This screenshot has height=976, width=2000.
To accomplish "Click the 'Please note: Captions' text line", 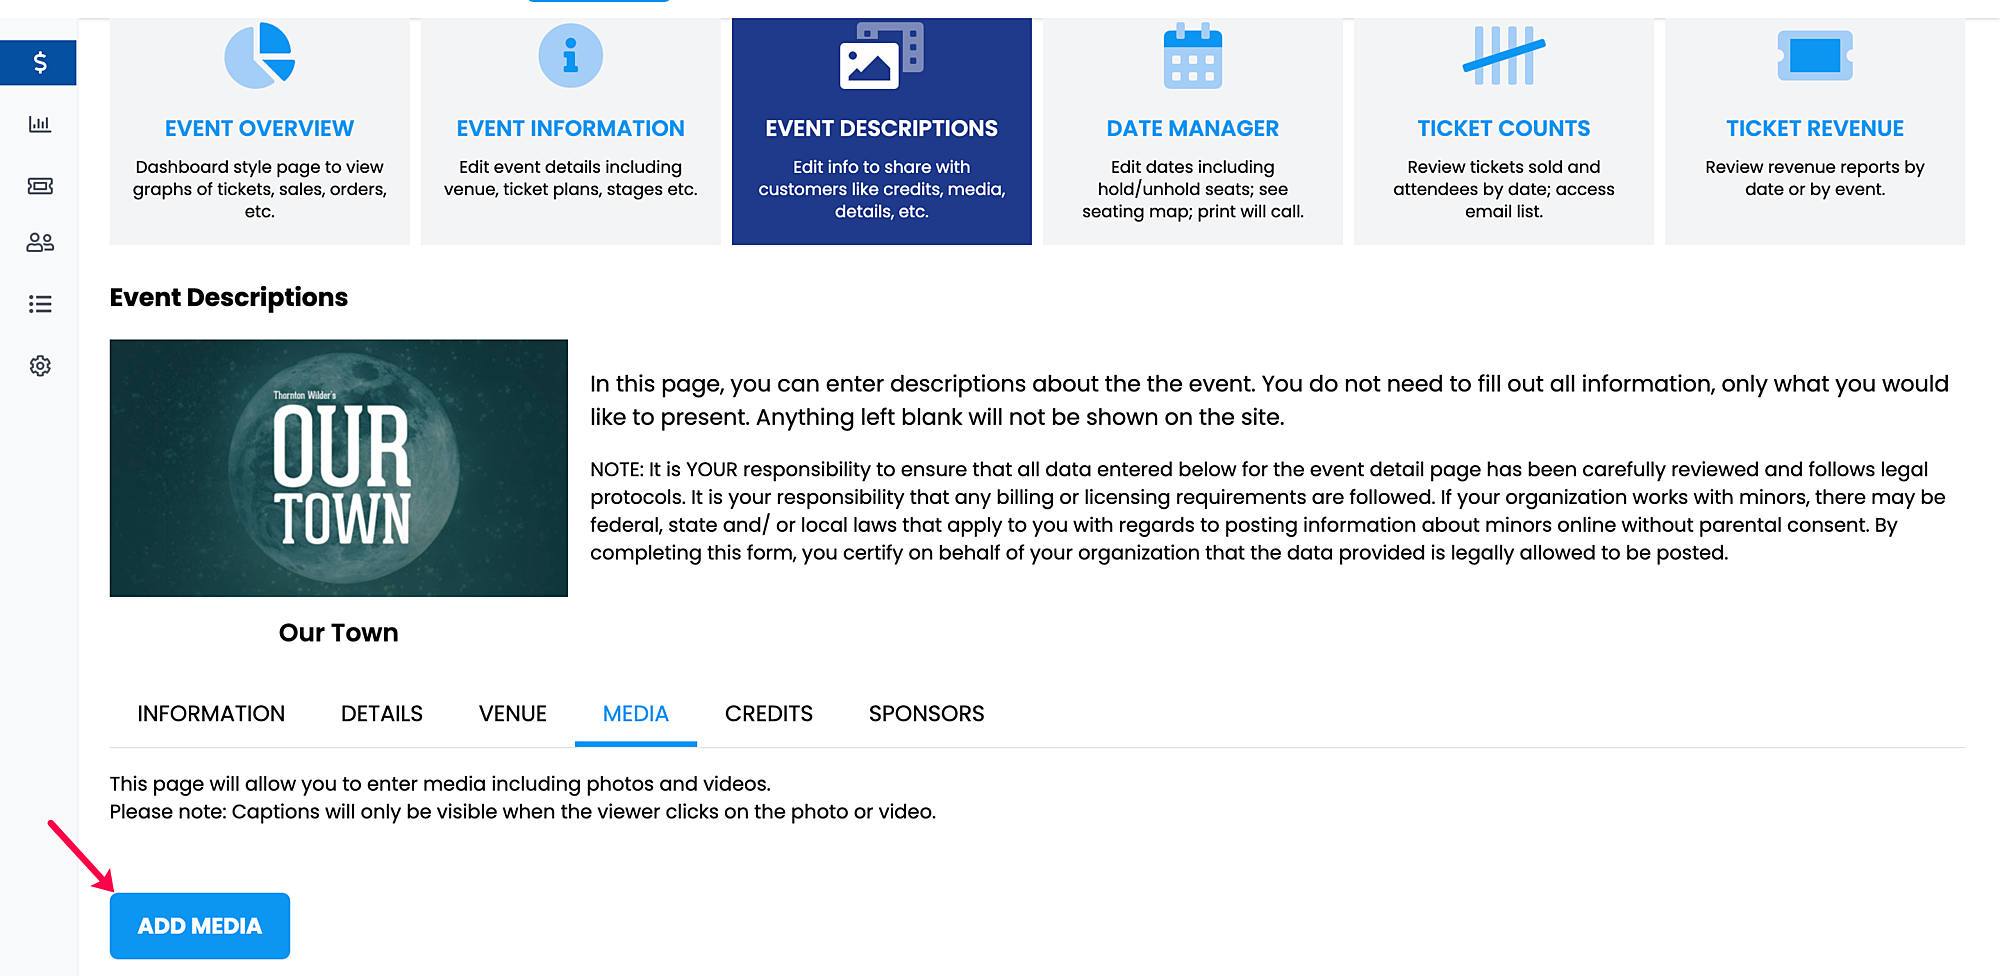I will tap(523, 812).
